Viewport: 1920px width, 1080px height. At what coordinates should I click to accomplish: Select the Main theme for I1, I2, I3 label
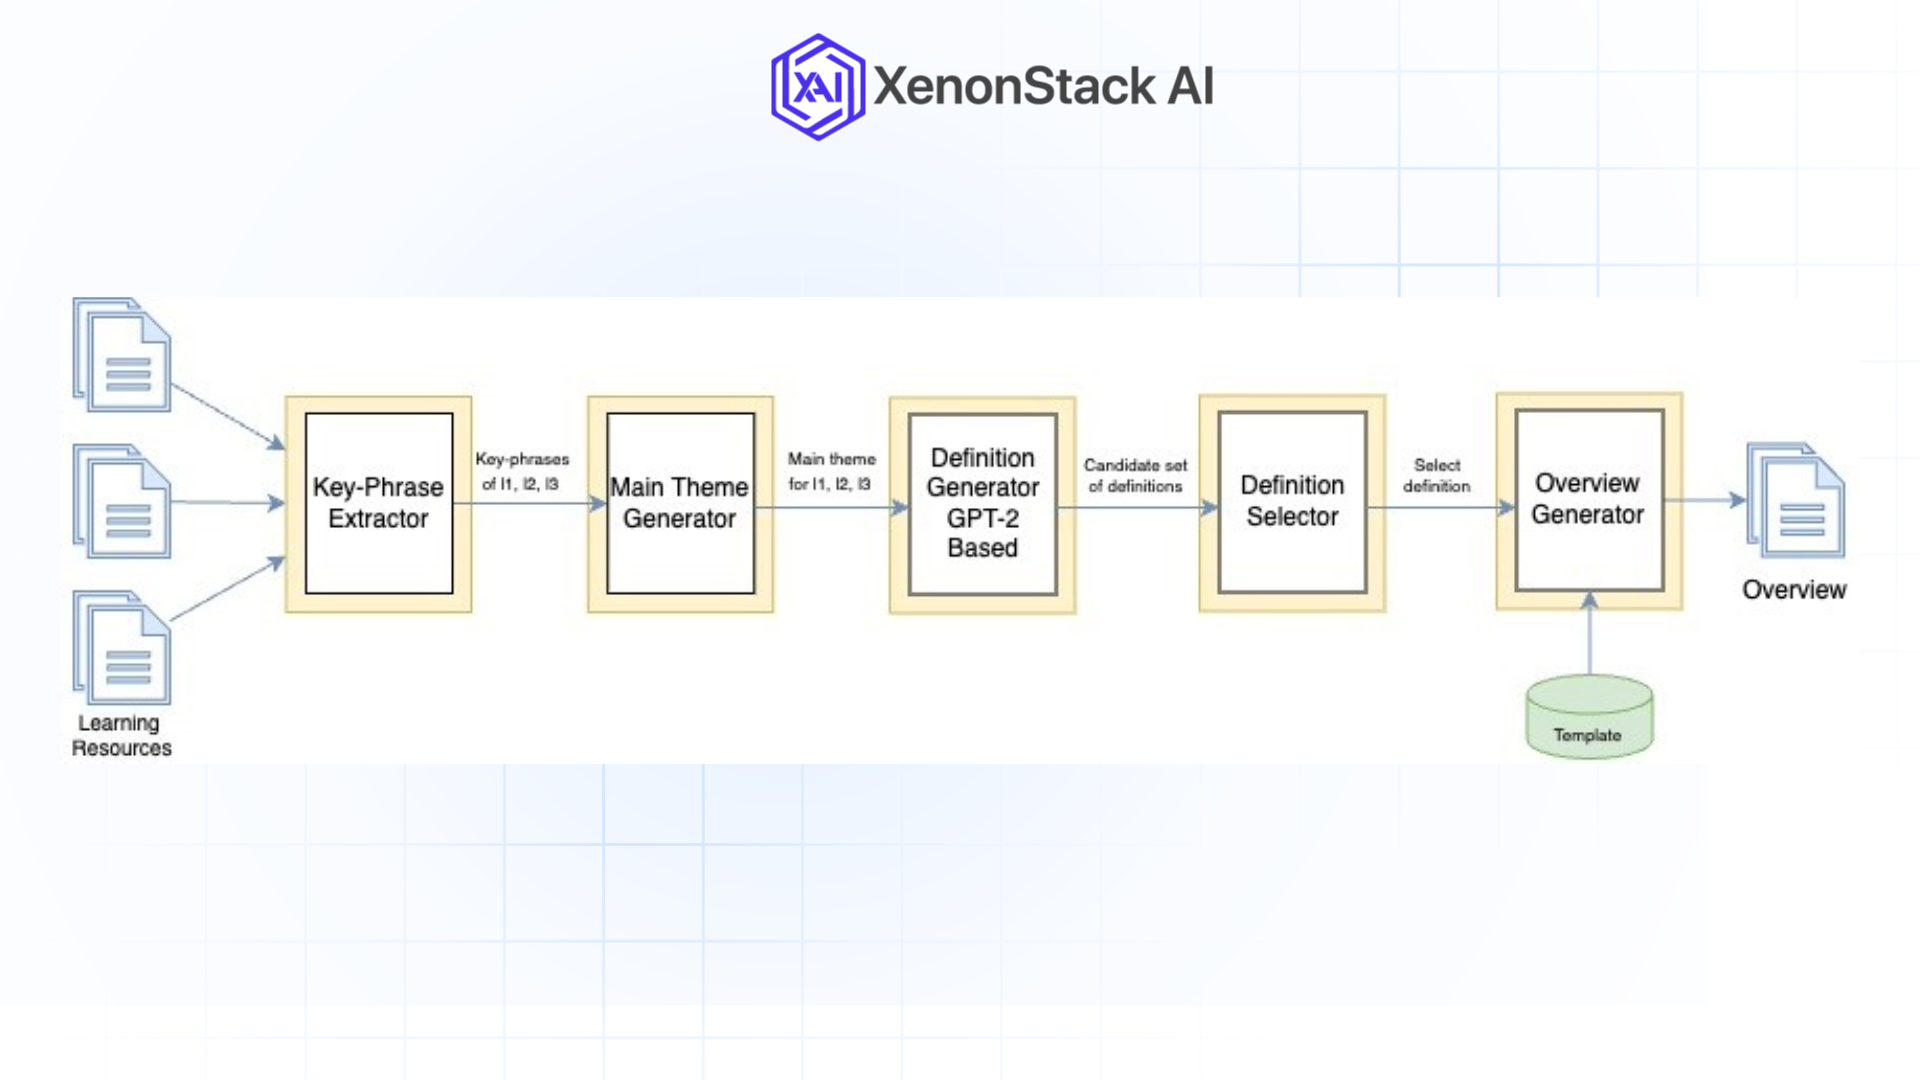pos(831,470)
